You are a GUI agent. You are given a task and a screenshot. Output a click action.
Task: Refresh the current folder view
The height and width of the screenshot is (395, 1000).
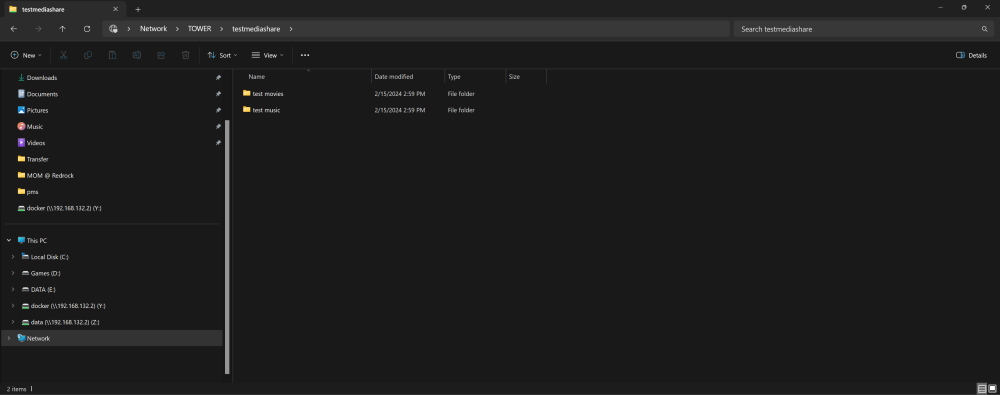pos(87,29)
